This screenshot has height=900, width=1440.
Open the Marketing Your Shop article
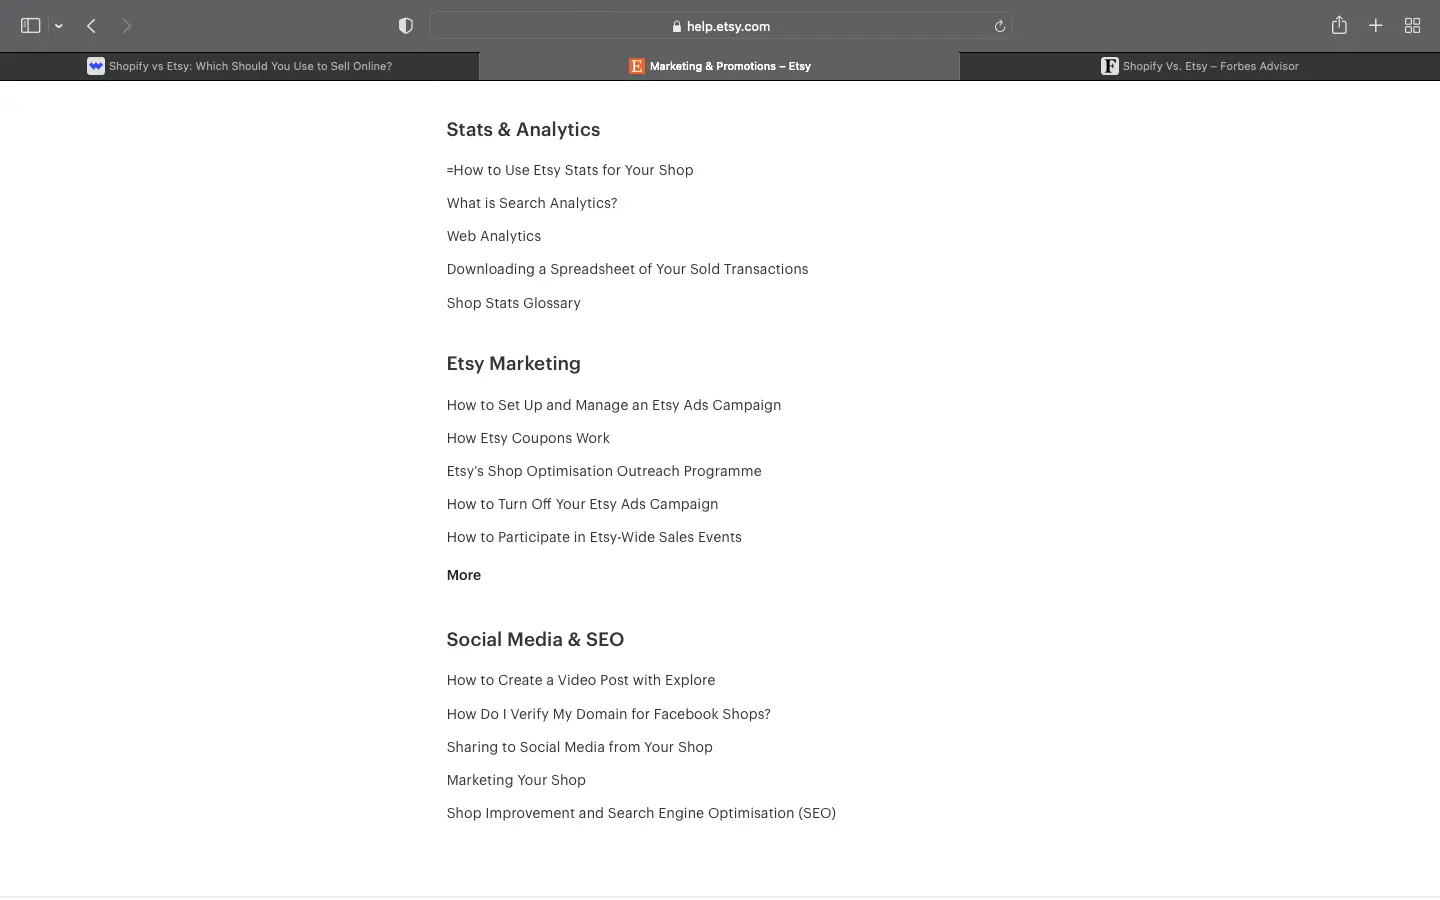pyautogui.click(x=516, y=780)
